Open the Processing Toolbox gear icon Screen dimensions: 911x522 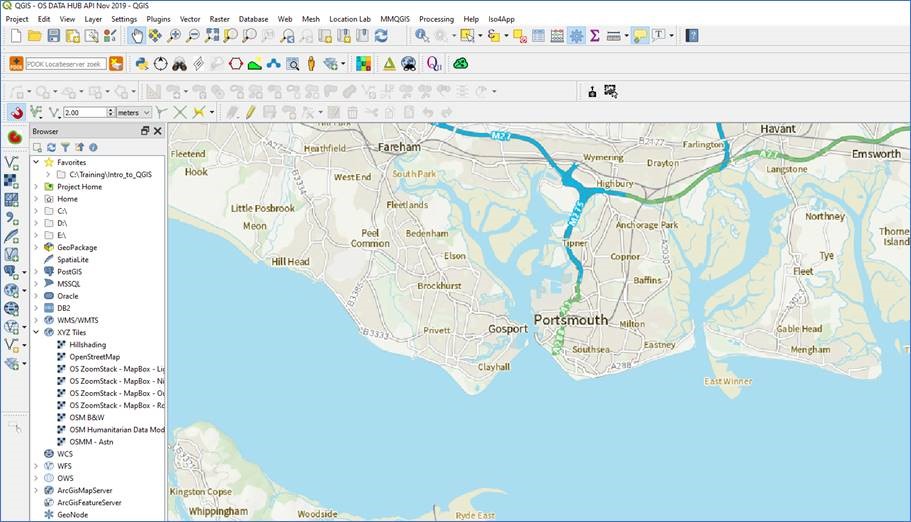(576, 36)
